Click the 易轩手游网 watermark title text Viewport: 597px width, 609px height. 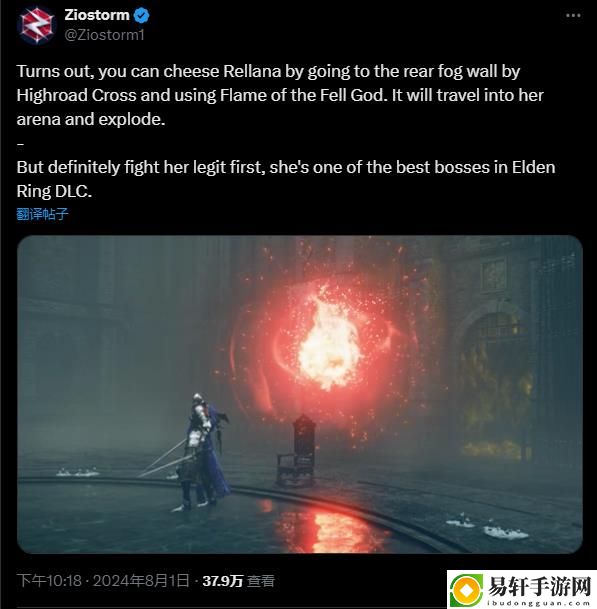539,586
